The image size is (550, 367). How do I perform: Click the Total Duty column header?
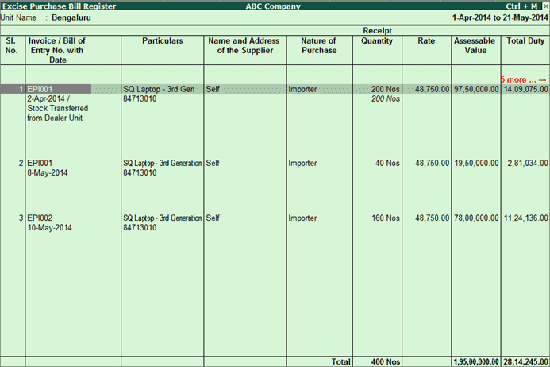[x=525, y=41]
